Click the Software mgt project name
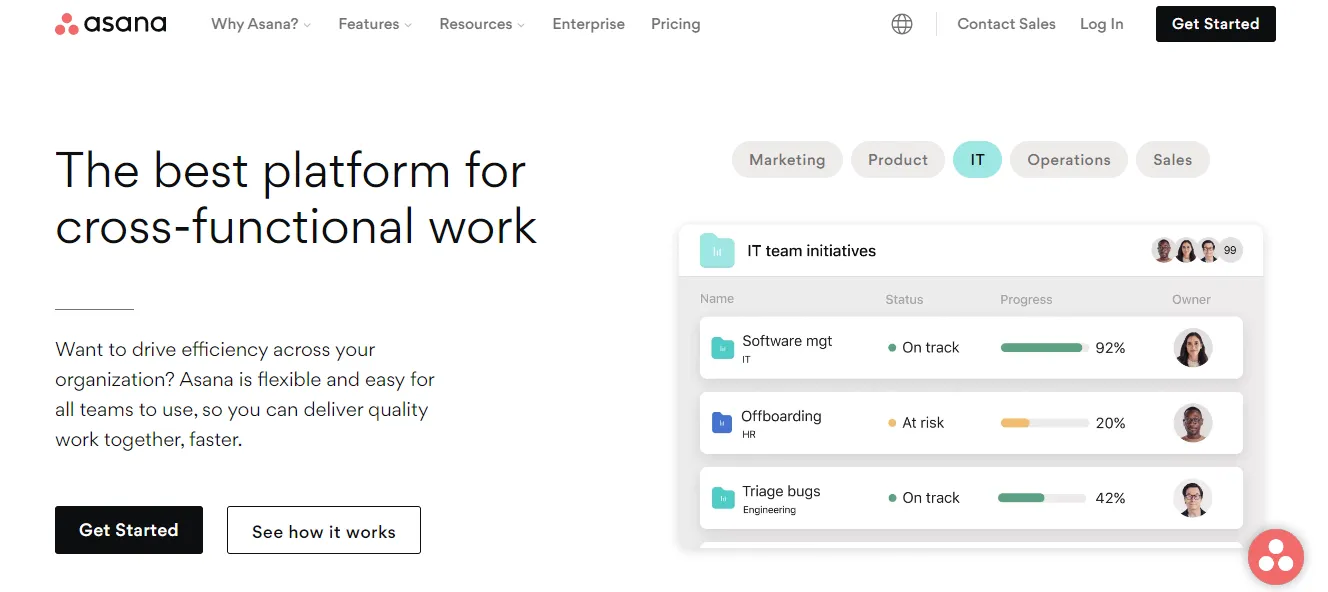 (x=787, y=341)
